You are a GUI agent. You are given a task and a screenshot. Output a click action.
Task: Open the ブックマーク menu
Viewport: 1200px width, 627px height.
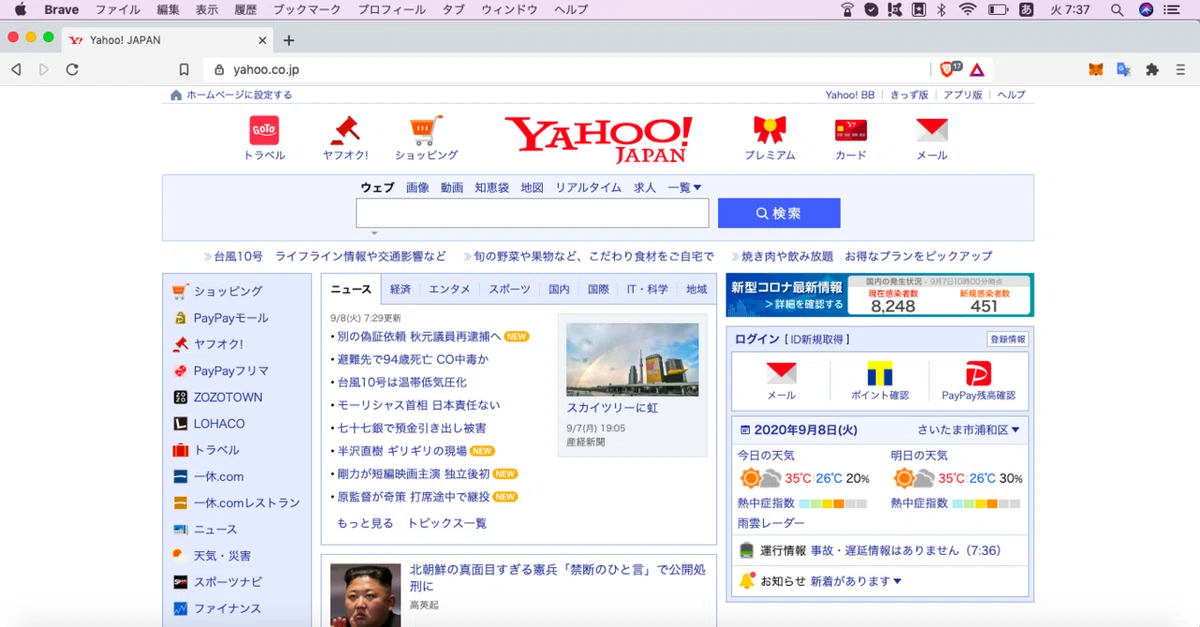(307, 10)
